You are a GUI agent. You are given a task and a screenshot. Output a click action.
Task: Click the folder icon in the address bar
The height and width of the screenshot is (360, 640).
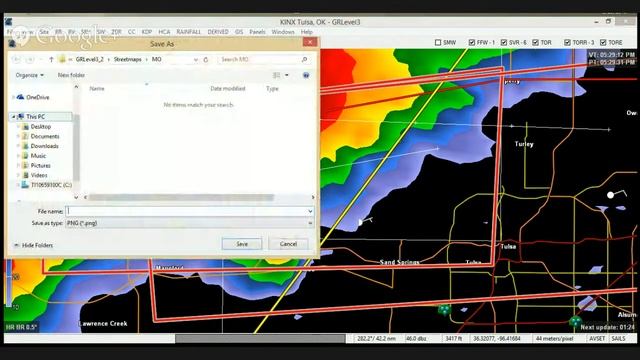(62, 60)
